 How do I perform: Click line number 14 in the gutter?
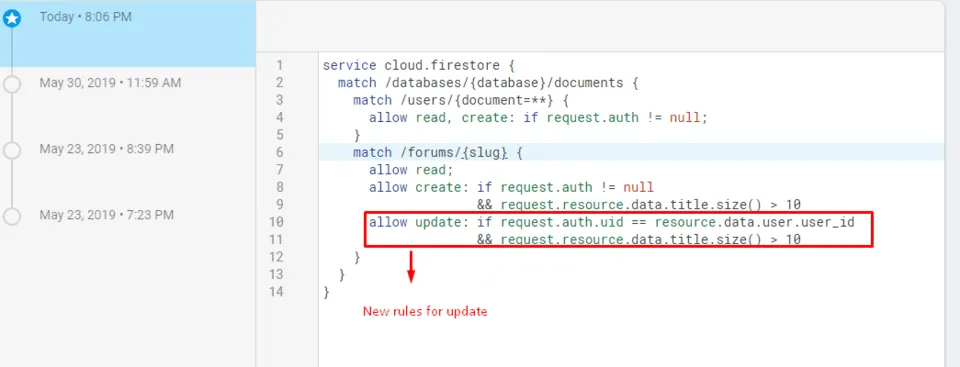(x=276, y=292)
